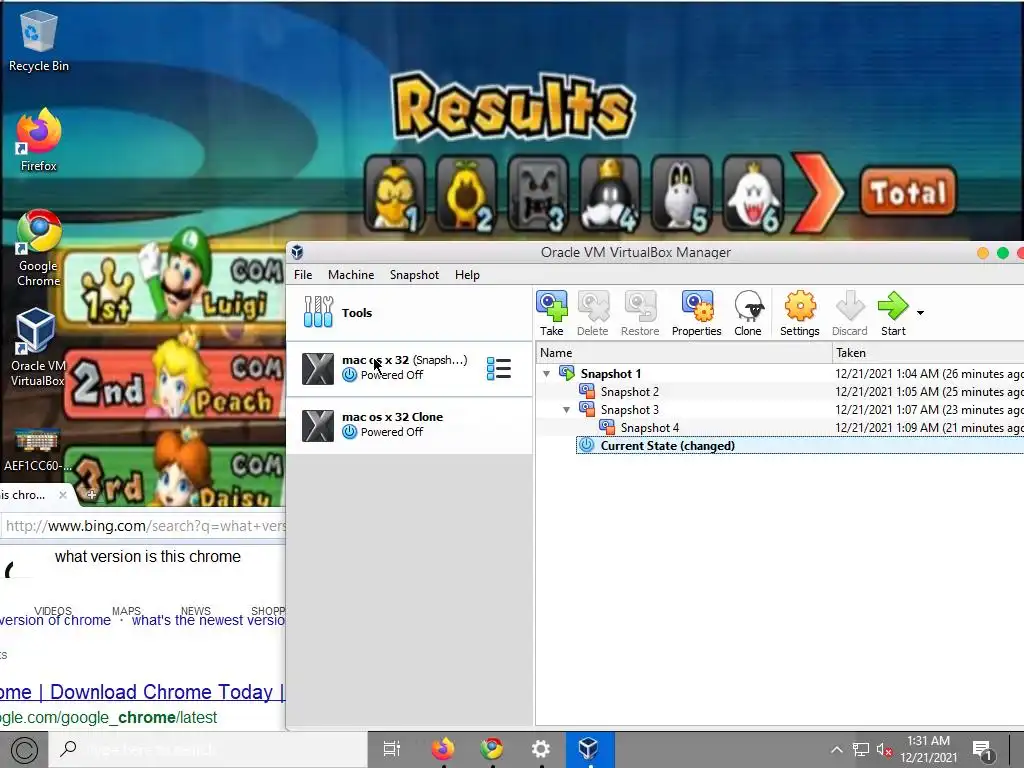Click the Taken column header
This screenshot has height=768, width=1024.
point(928,353)
